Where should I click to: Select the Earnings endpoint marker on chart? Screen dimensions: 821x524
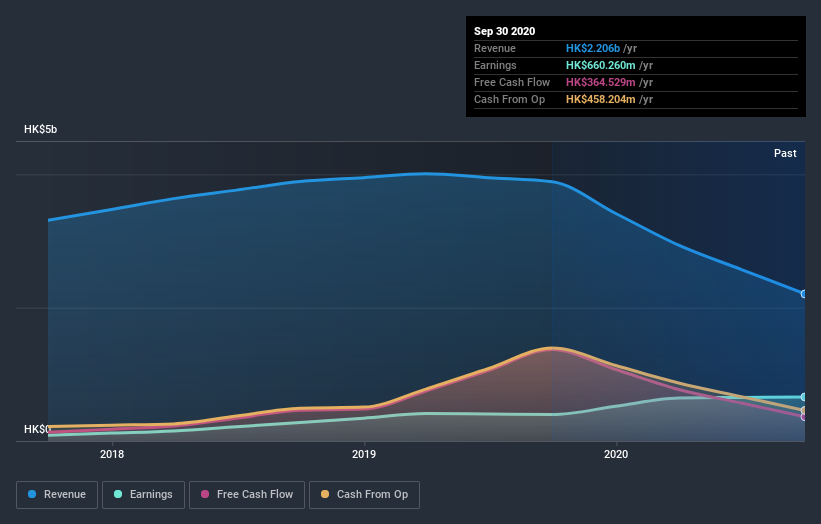804,397
